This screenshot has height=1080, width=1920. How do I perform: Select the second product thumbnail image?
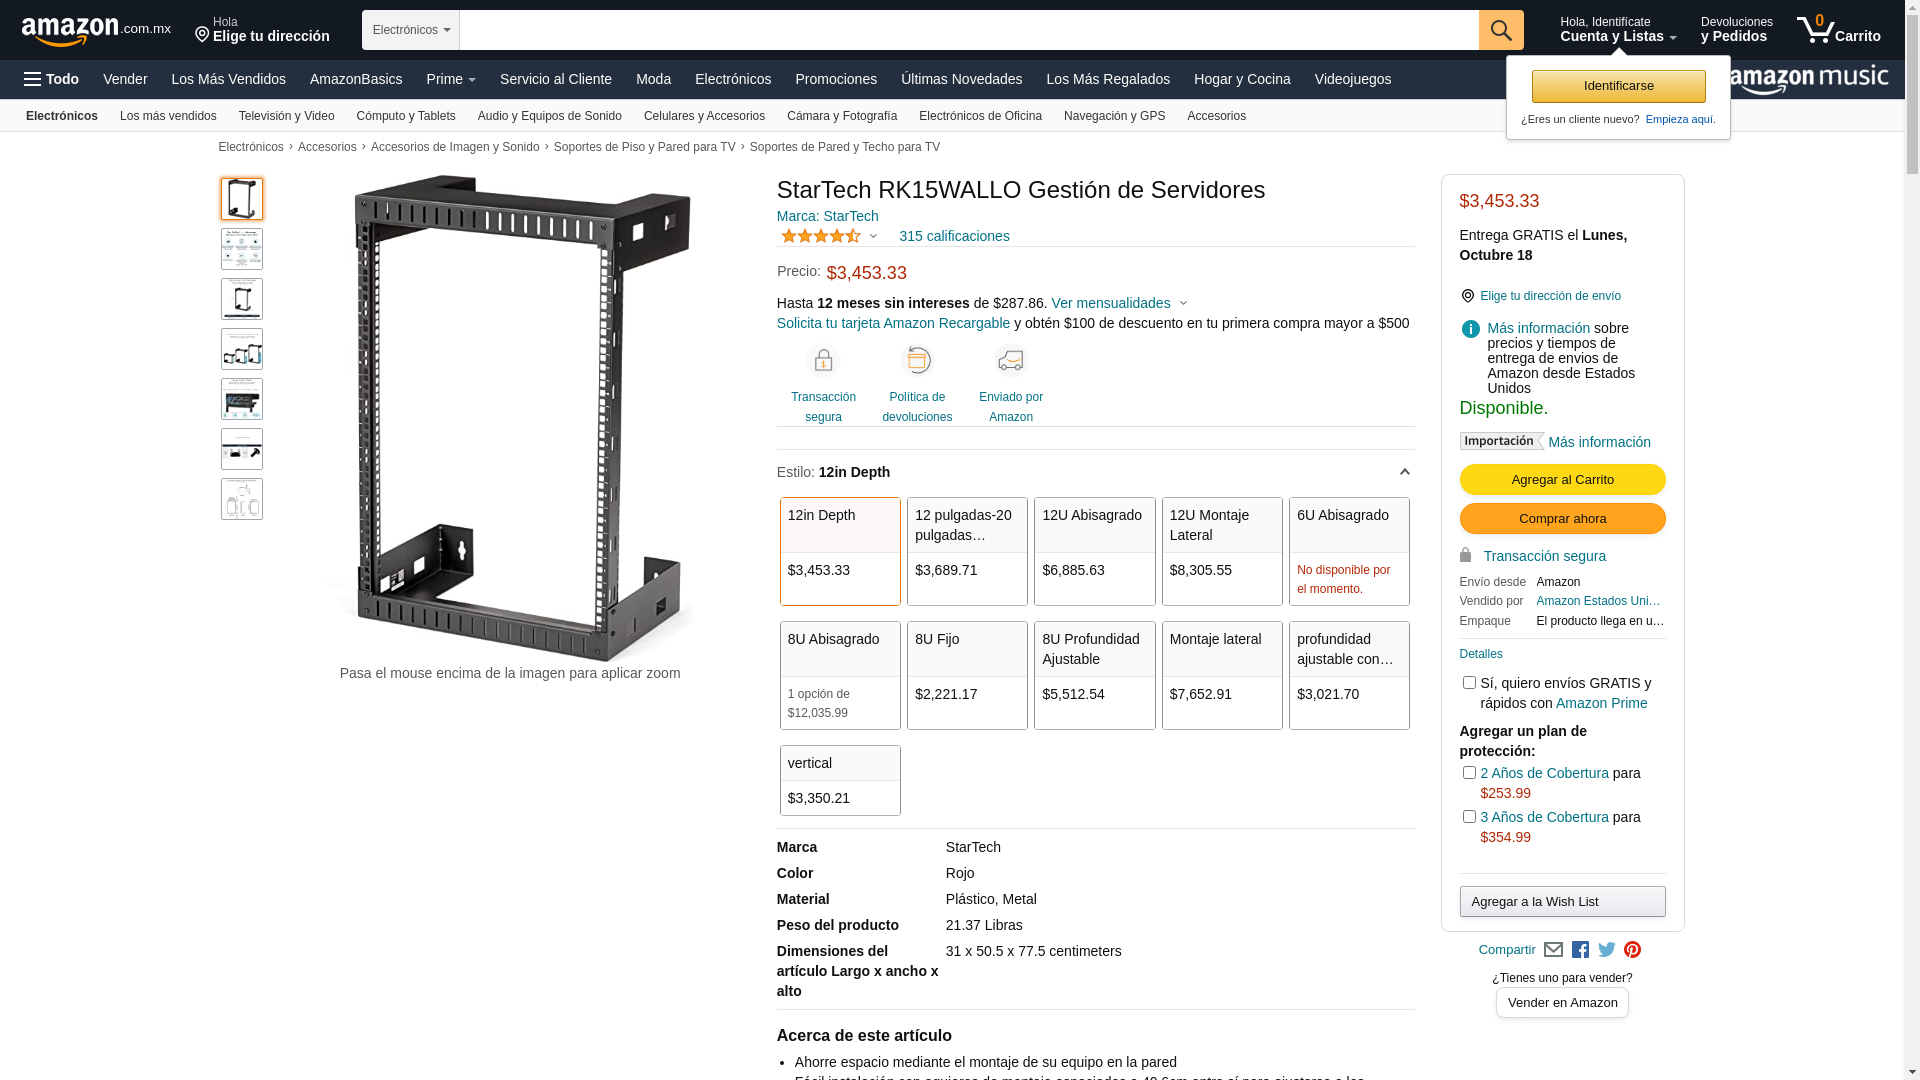[x=242, y=249]
